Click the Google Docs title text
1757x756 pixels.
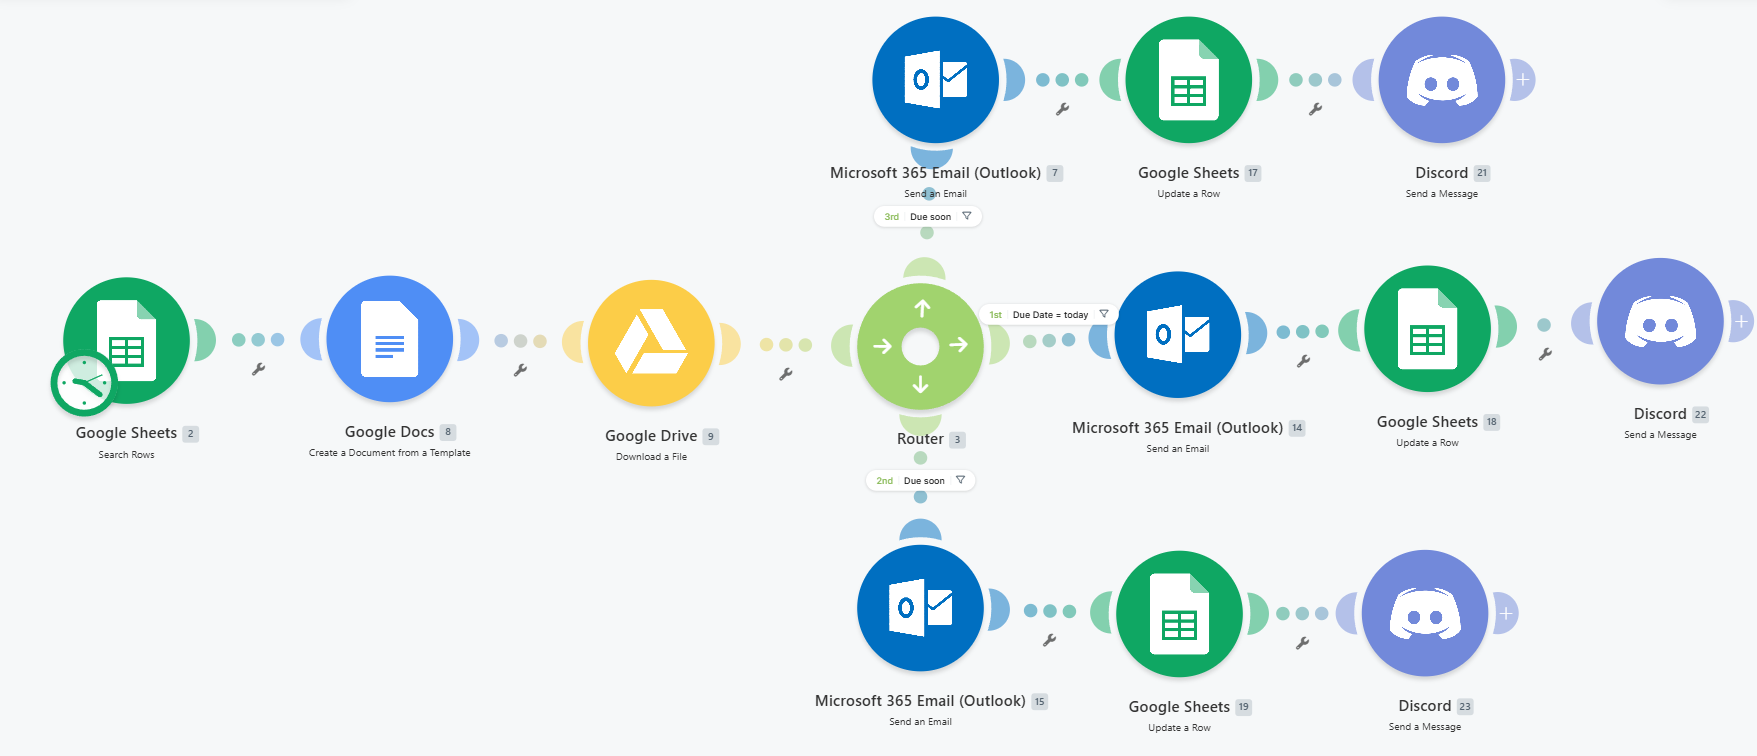click(x=389, y=432)
